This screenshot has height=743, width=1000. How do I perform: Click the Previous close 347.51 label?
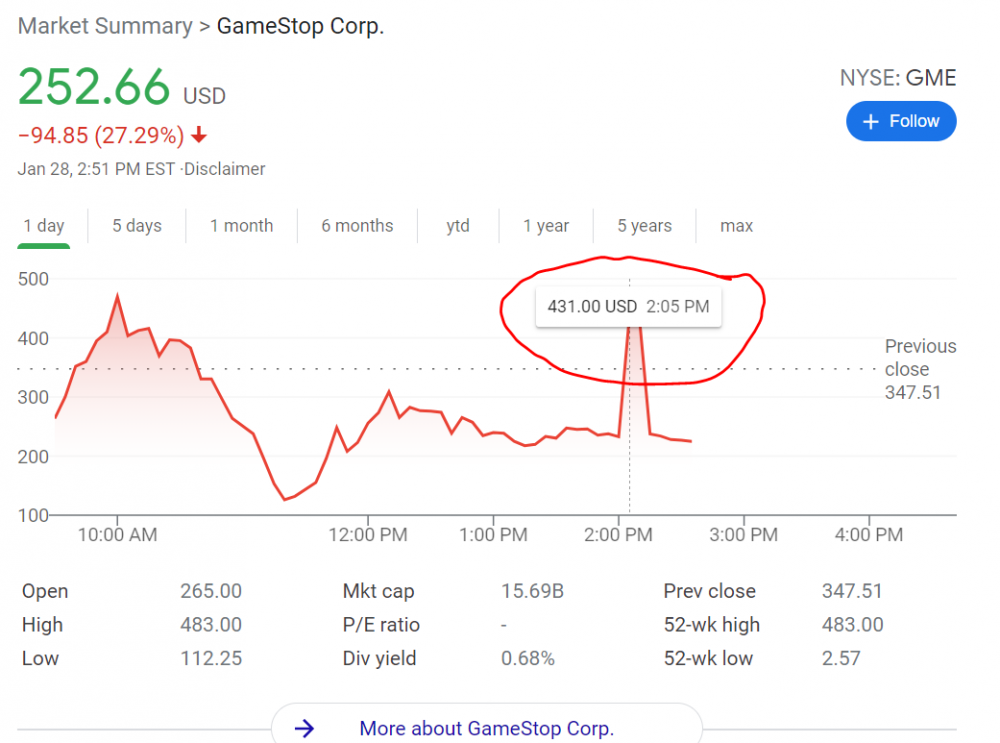coord(920,369)
